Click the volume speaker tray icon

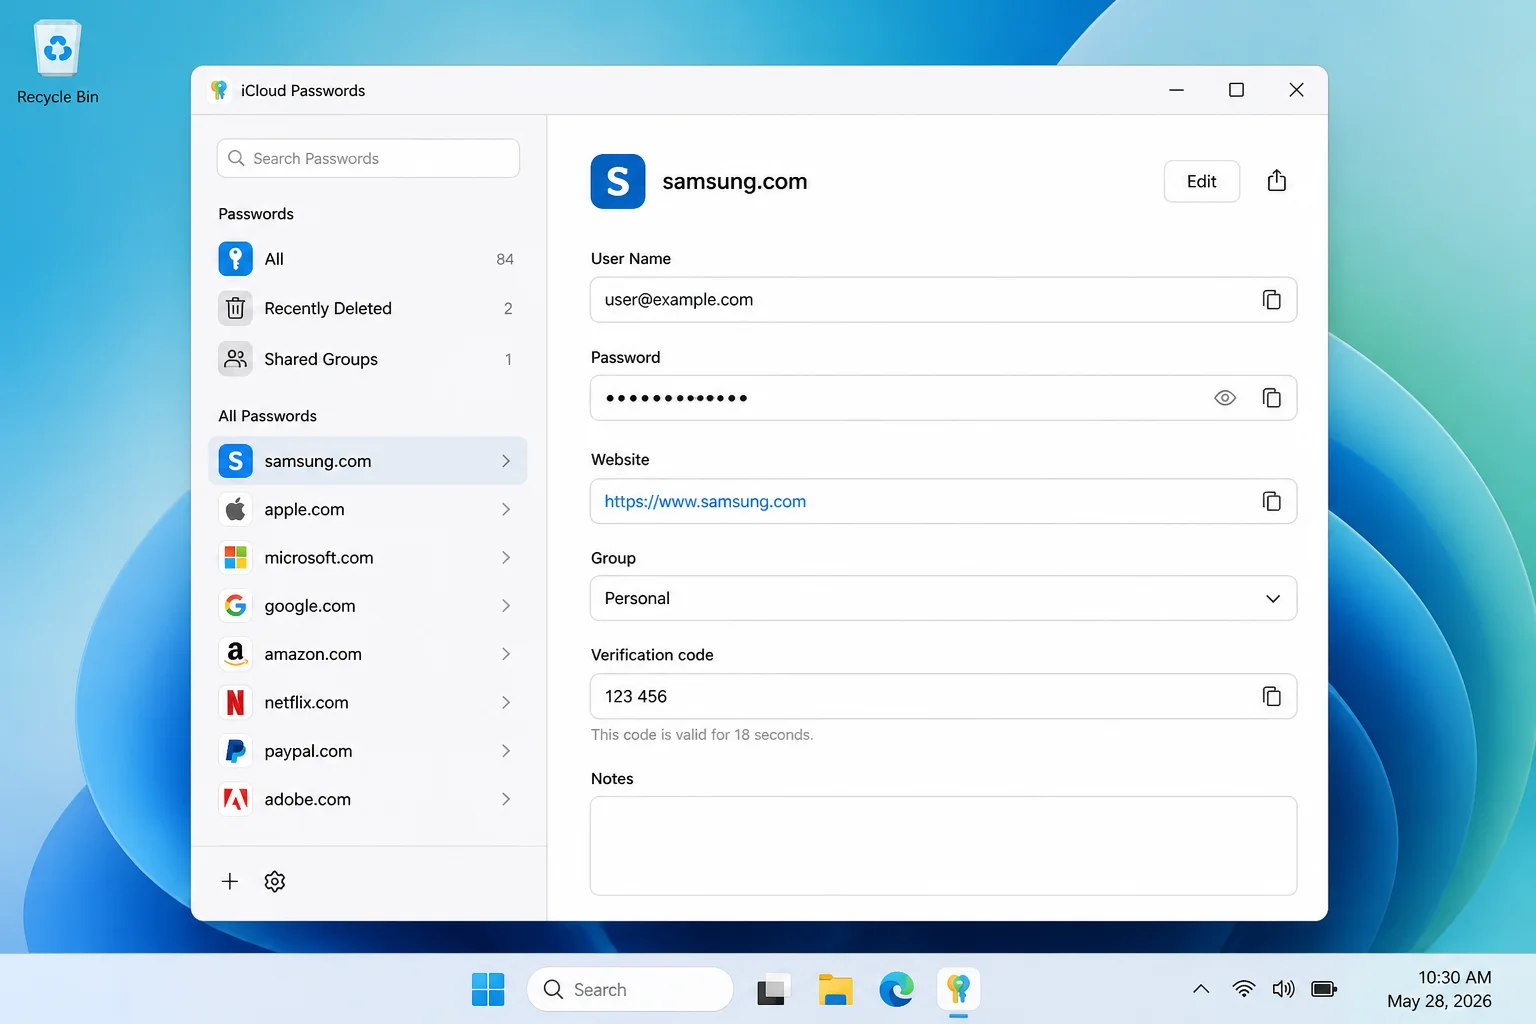pos(1283,989)
